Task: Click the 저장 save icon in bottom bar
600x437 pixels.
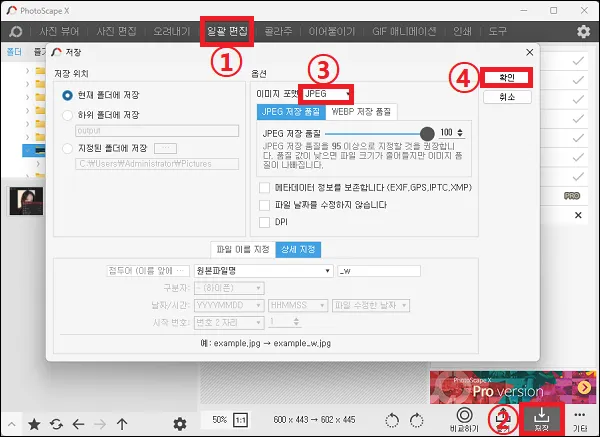Action: tap(541, 420)
